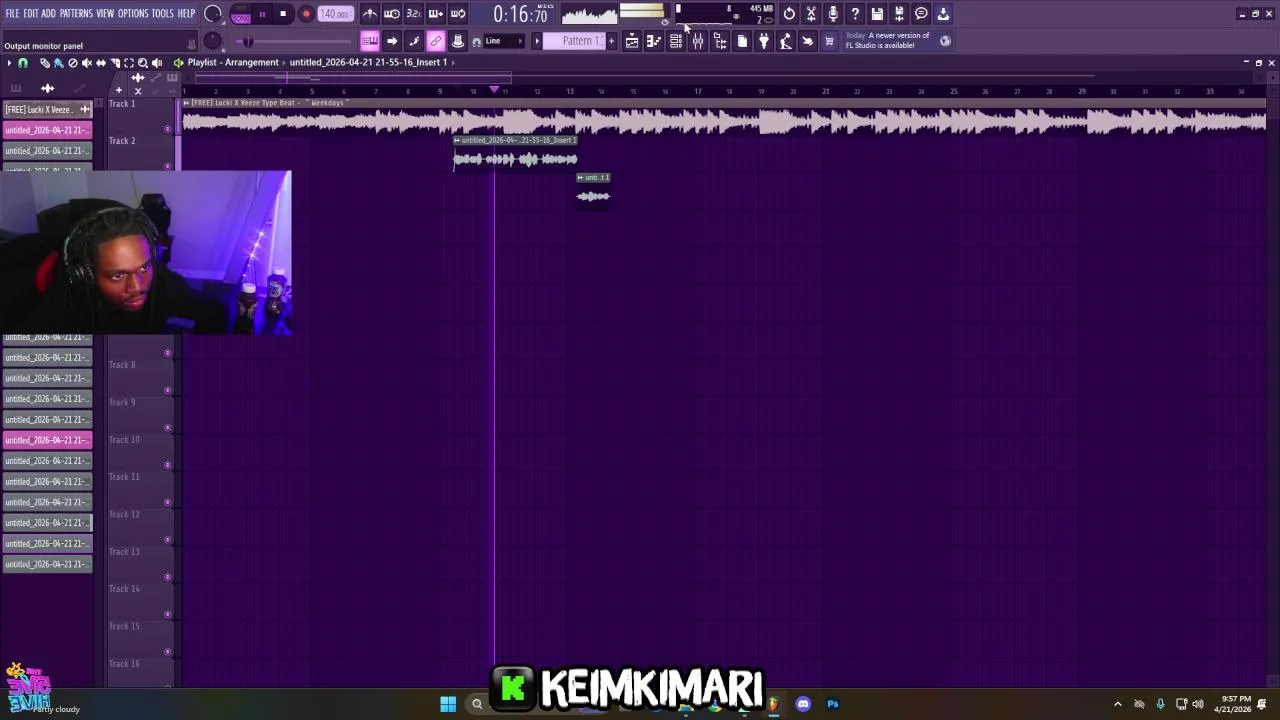
Task: Stop playback with the stop button
Action: point(283,14)
